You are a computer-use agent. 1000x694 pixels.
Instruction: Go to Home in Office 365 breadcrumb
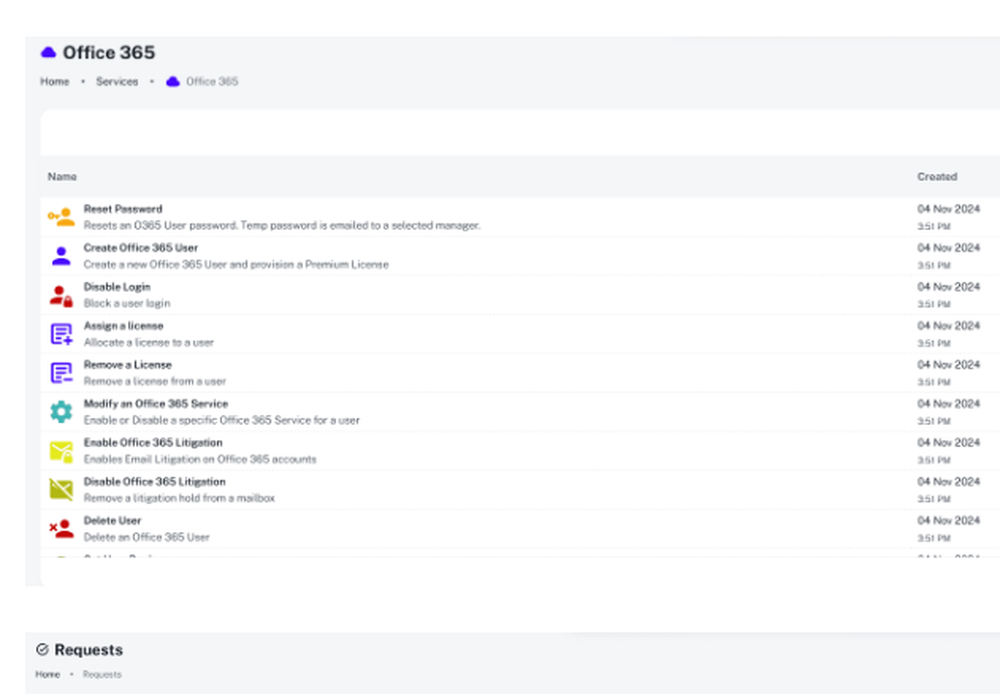coord(55,82)
